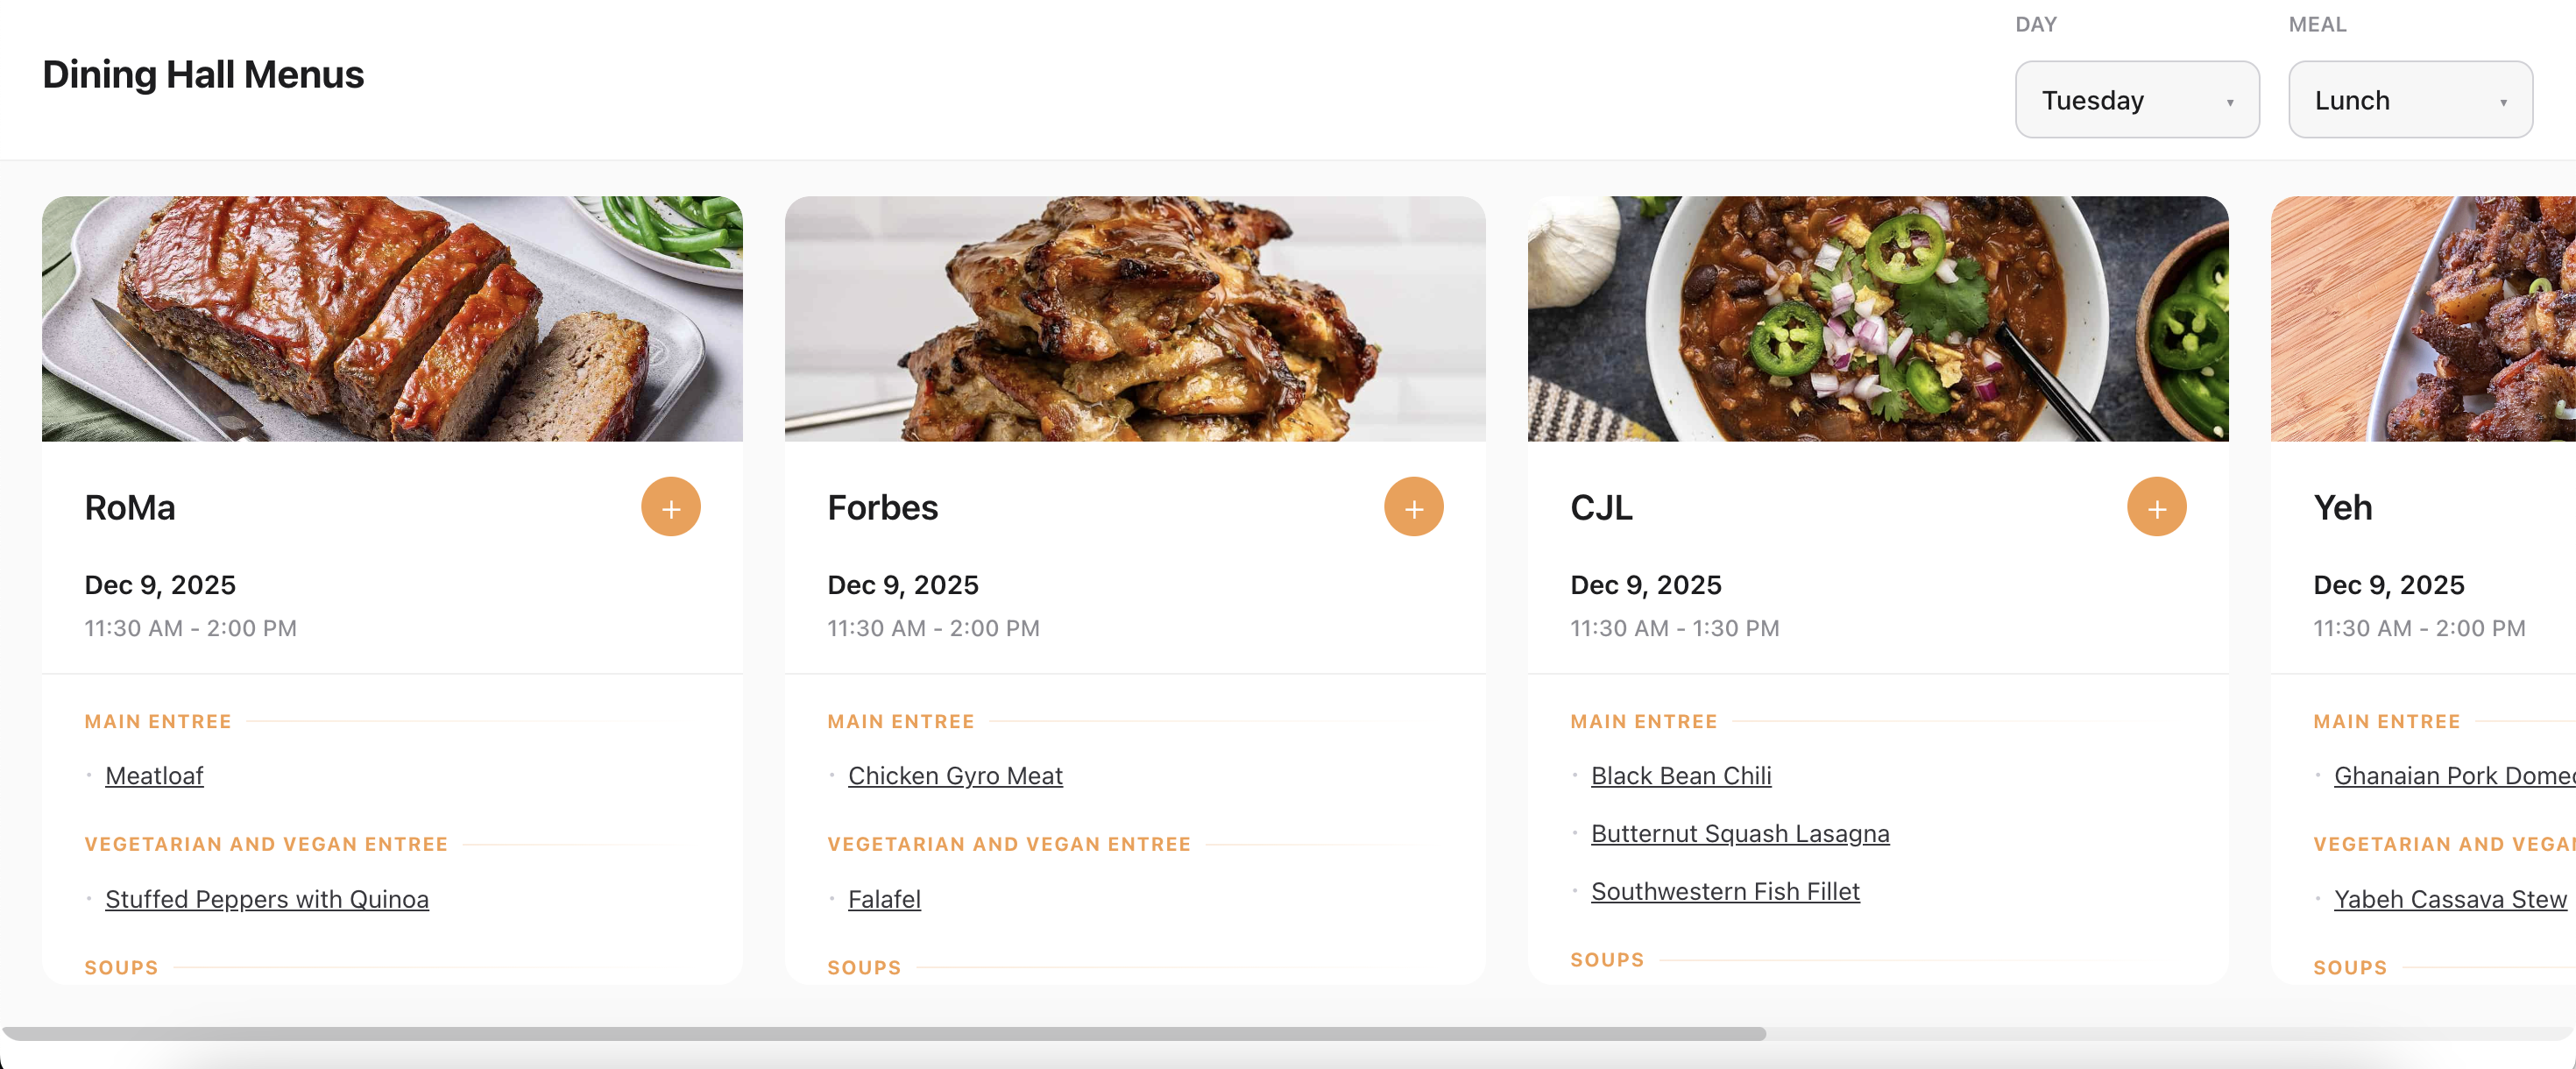Screen dimensions: 2576x1069
Task: Click the plus icon on Forbes card
Action: (x=1413, y=507)
